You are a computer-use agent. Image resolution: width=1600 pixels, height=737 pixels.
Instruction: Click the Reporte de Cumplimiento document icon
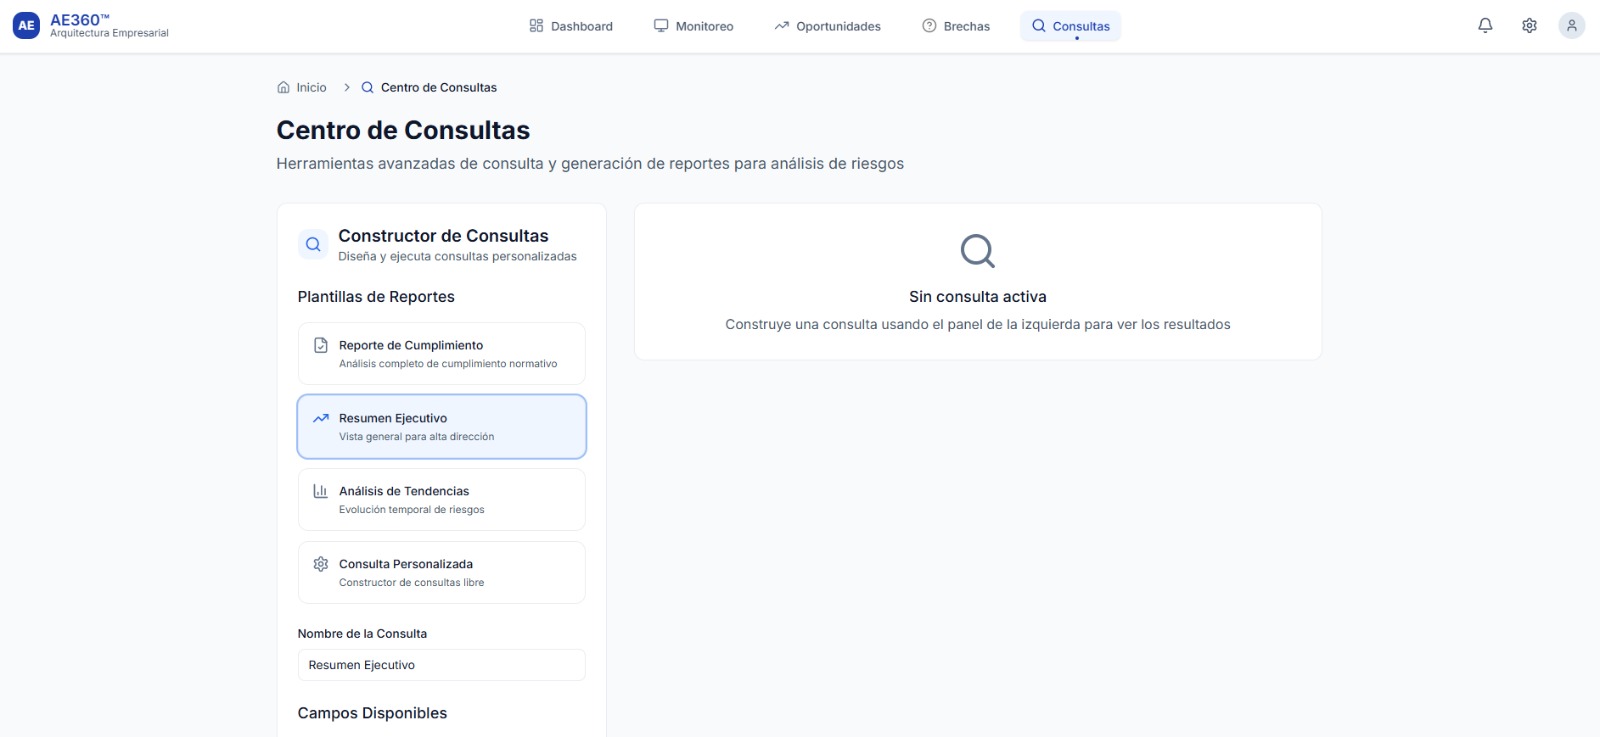(x=321, y=346)
